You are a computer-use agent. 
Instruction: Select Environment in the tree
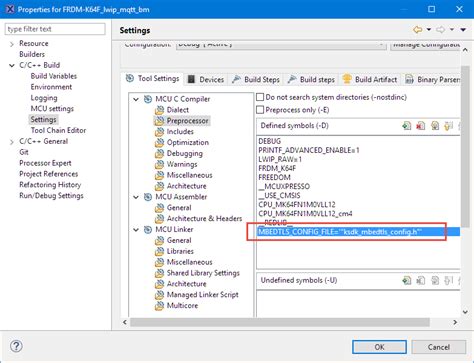(51, 87)
